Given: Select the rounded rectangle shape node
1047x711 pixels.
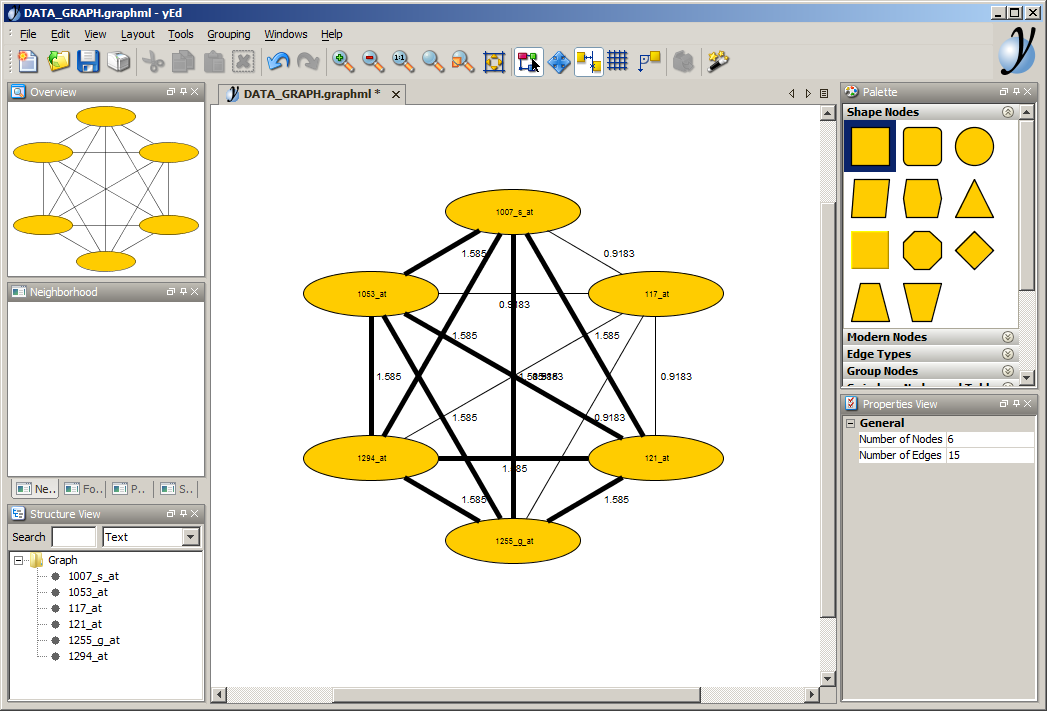Looking at the screenshot, I should coord(922,146).
